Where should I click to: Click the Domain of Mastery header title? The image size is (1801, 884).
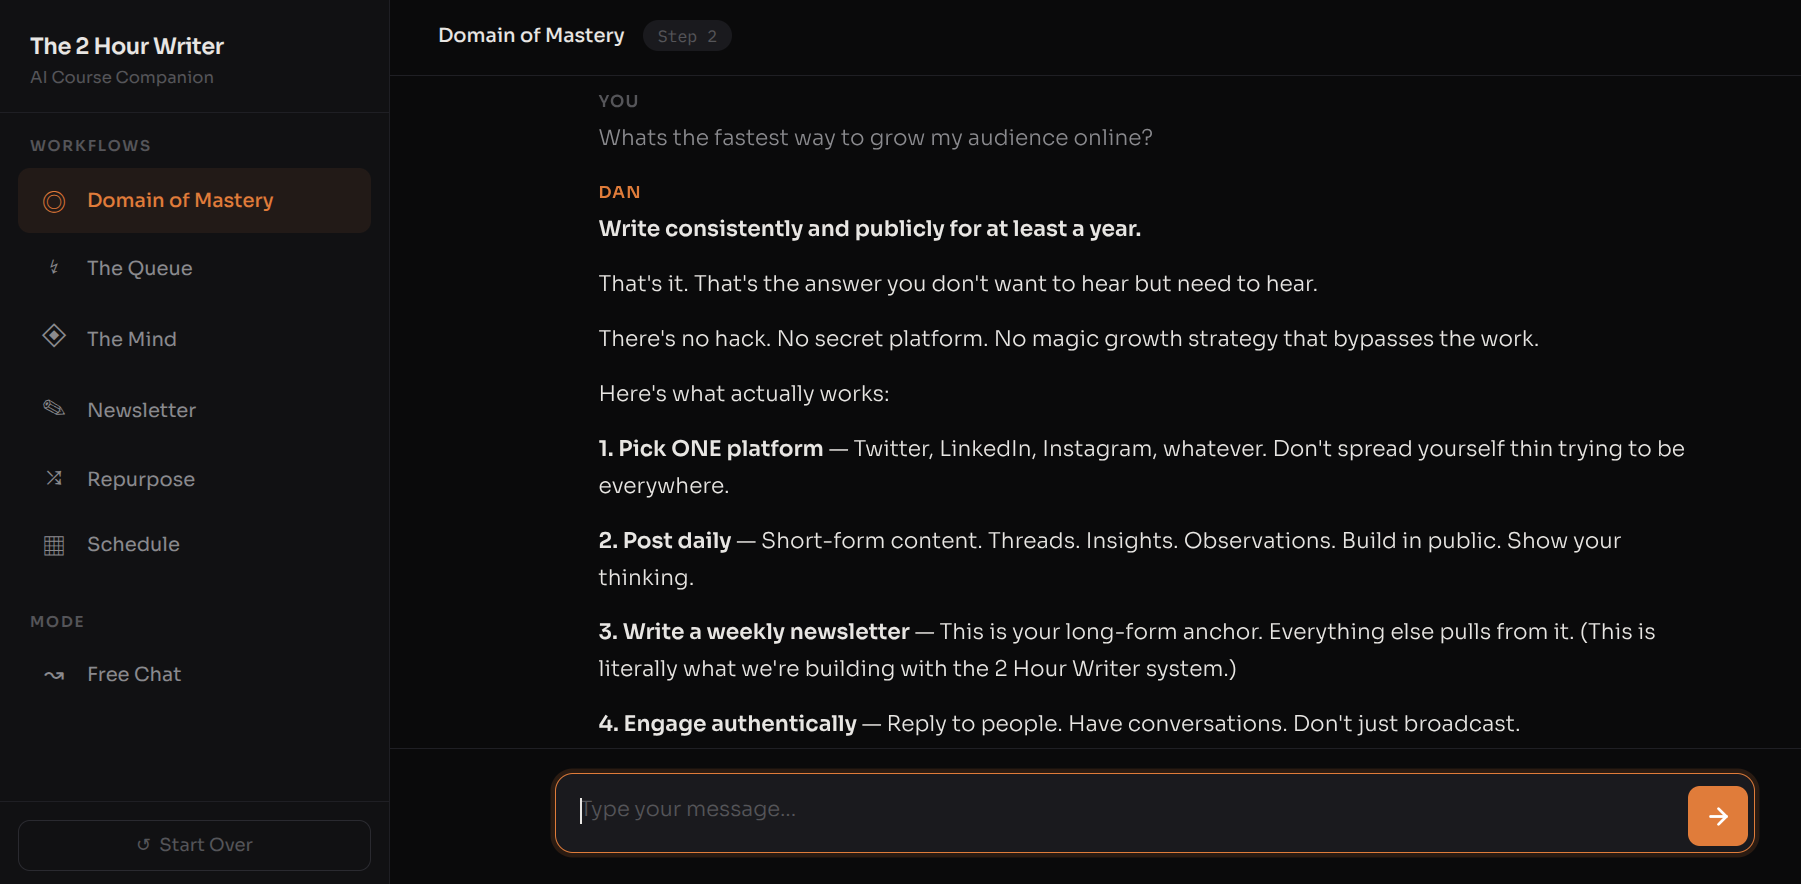pyautogui.click(x=531, y=35)
